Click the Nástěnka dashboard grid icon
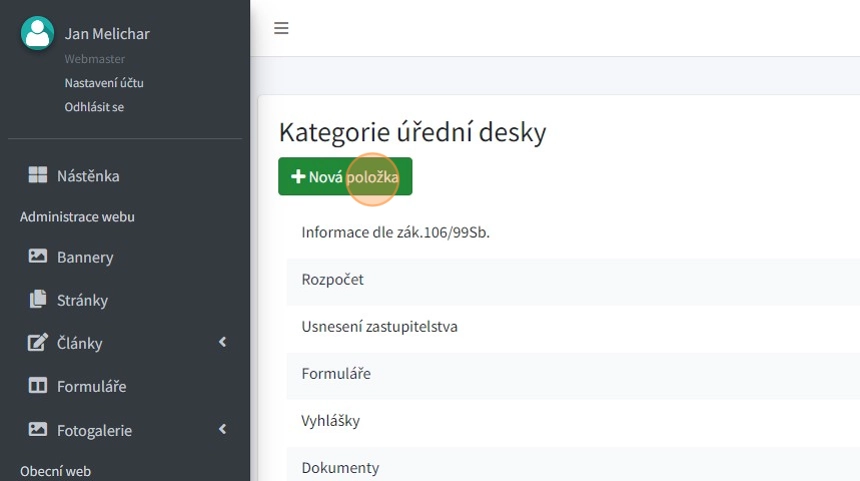The height and width of the screenshot is (481, 860). coord(38,176)
